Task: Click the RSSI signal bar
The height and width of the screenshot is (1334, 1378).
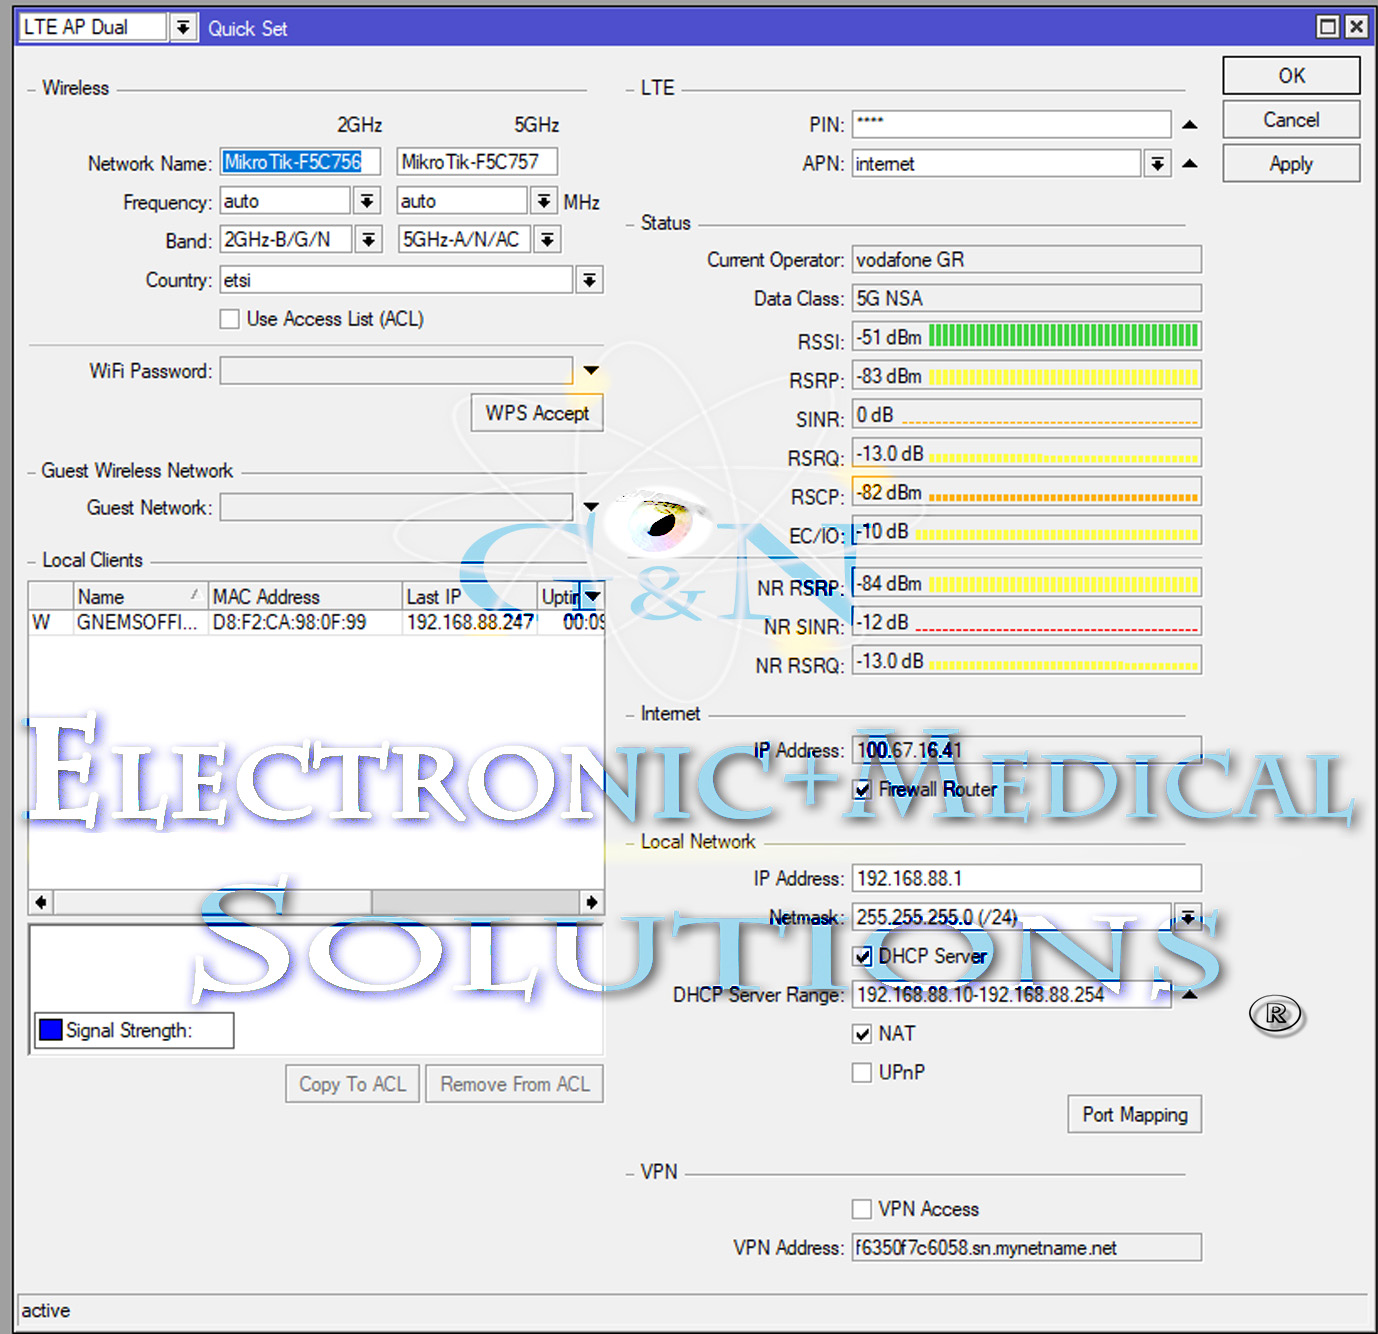Action: pyautogui.click(x=1063, y=336)
